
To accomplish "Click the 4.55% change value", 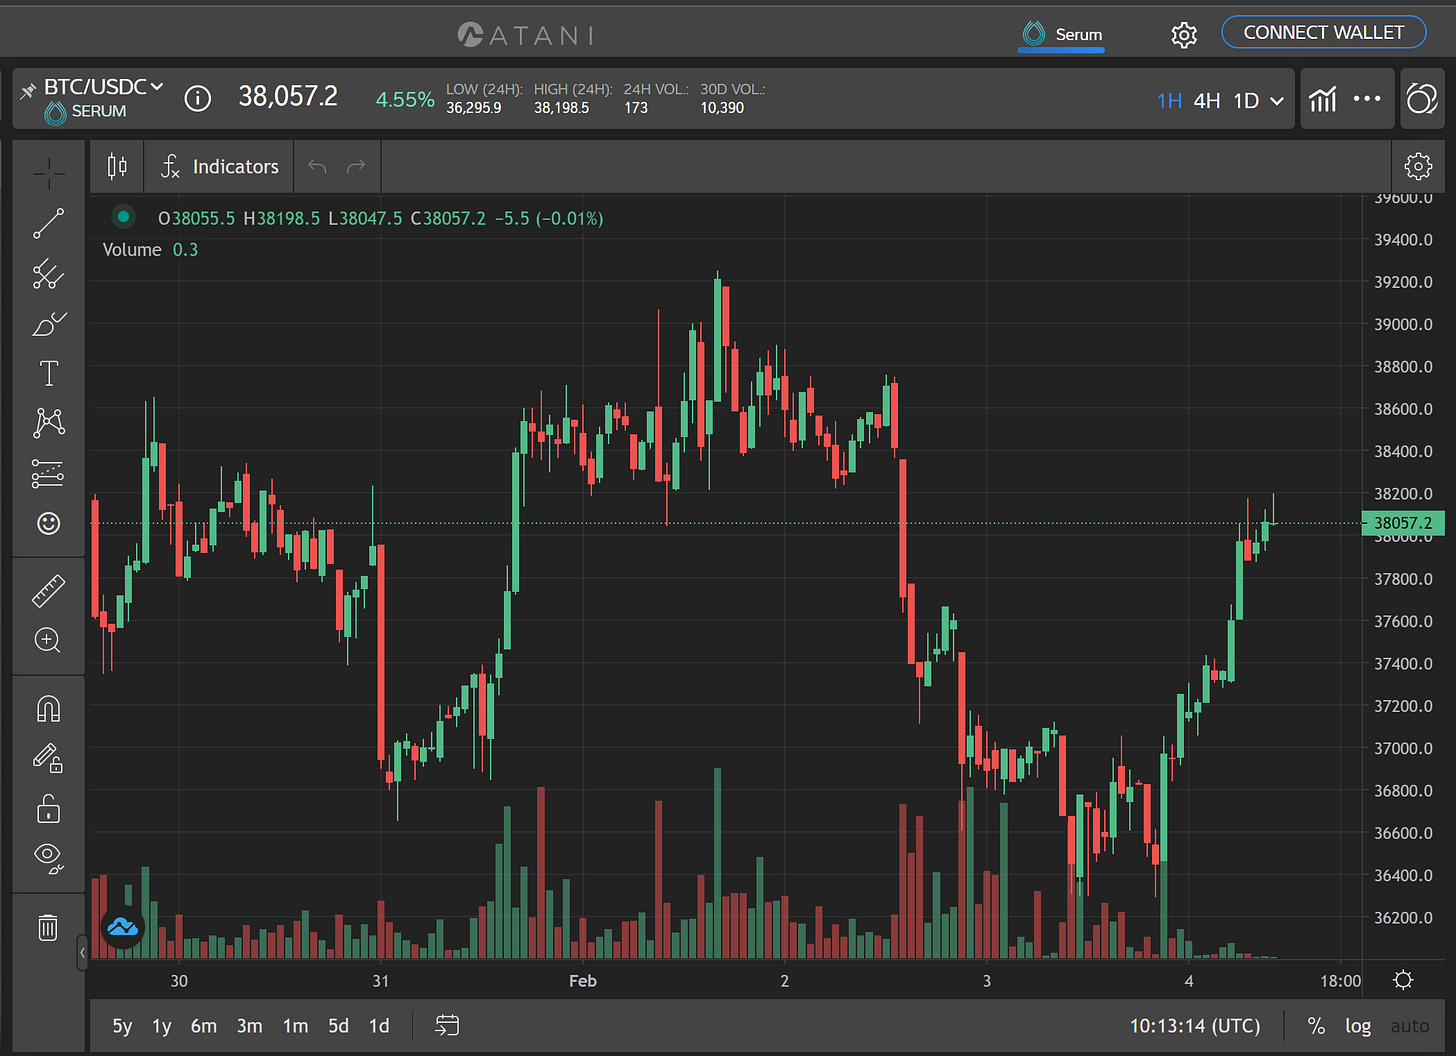I will coord(405,99).
